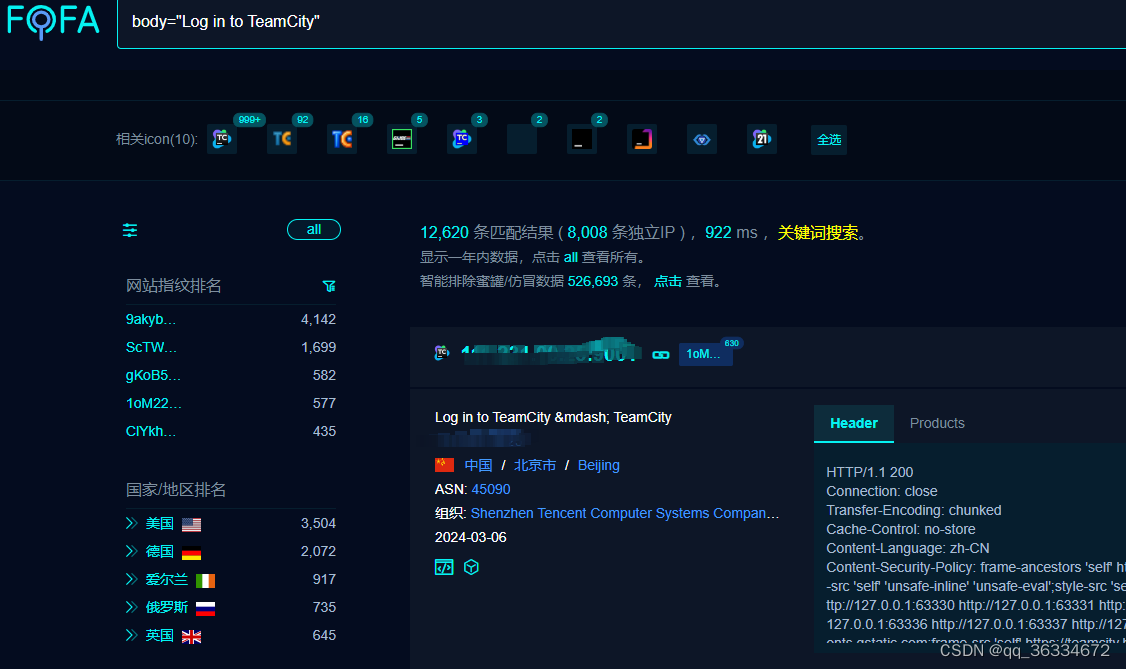The width and height of the screenshot is (1126, 669).
Task: Click the 526,693 excluded honeypot count
Action: (592, 281)
